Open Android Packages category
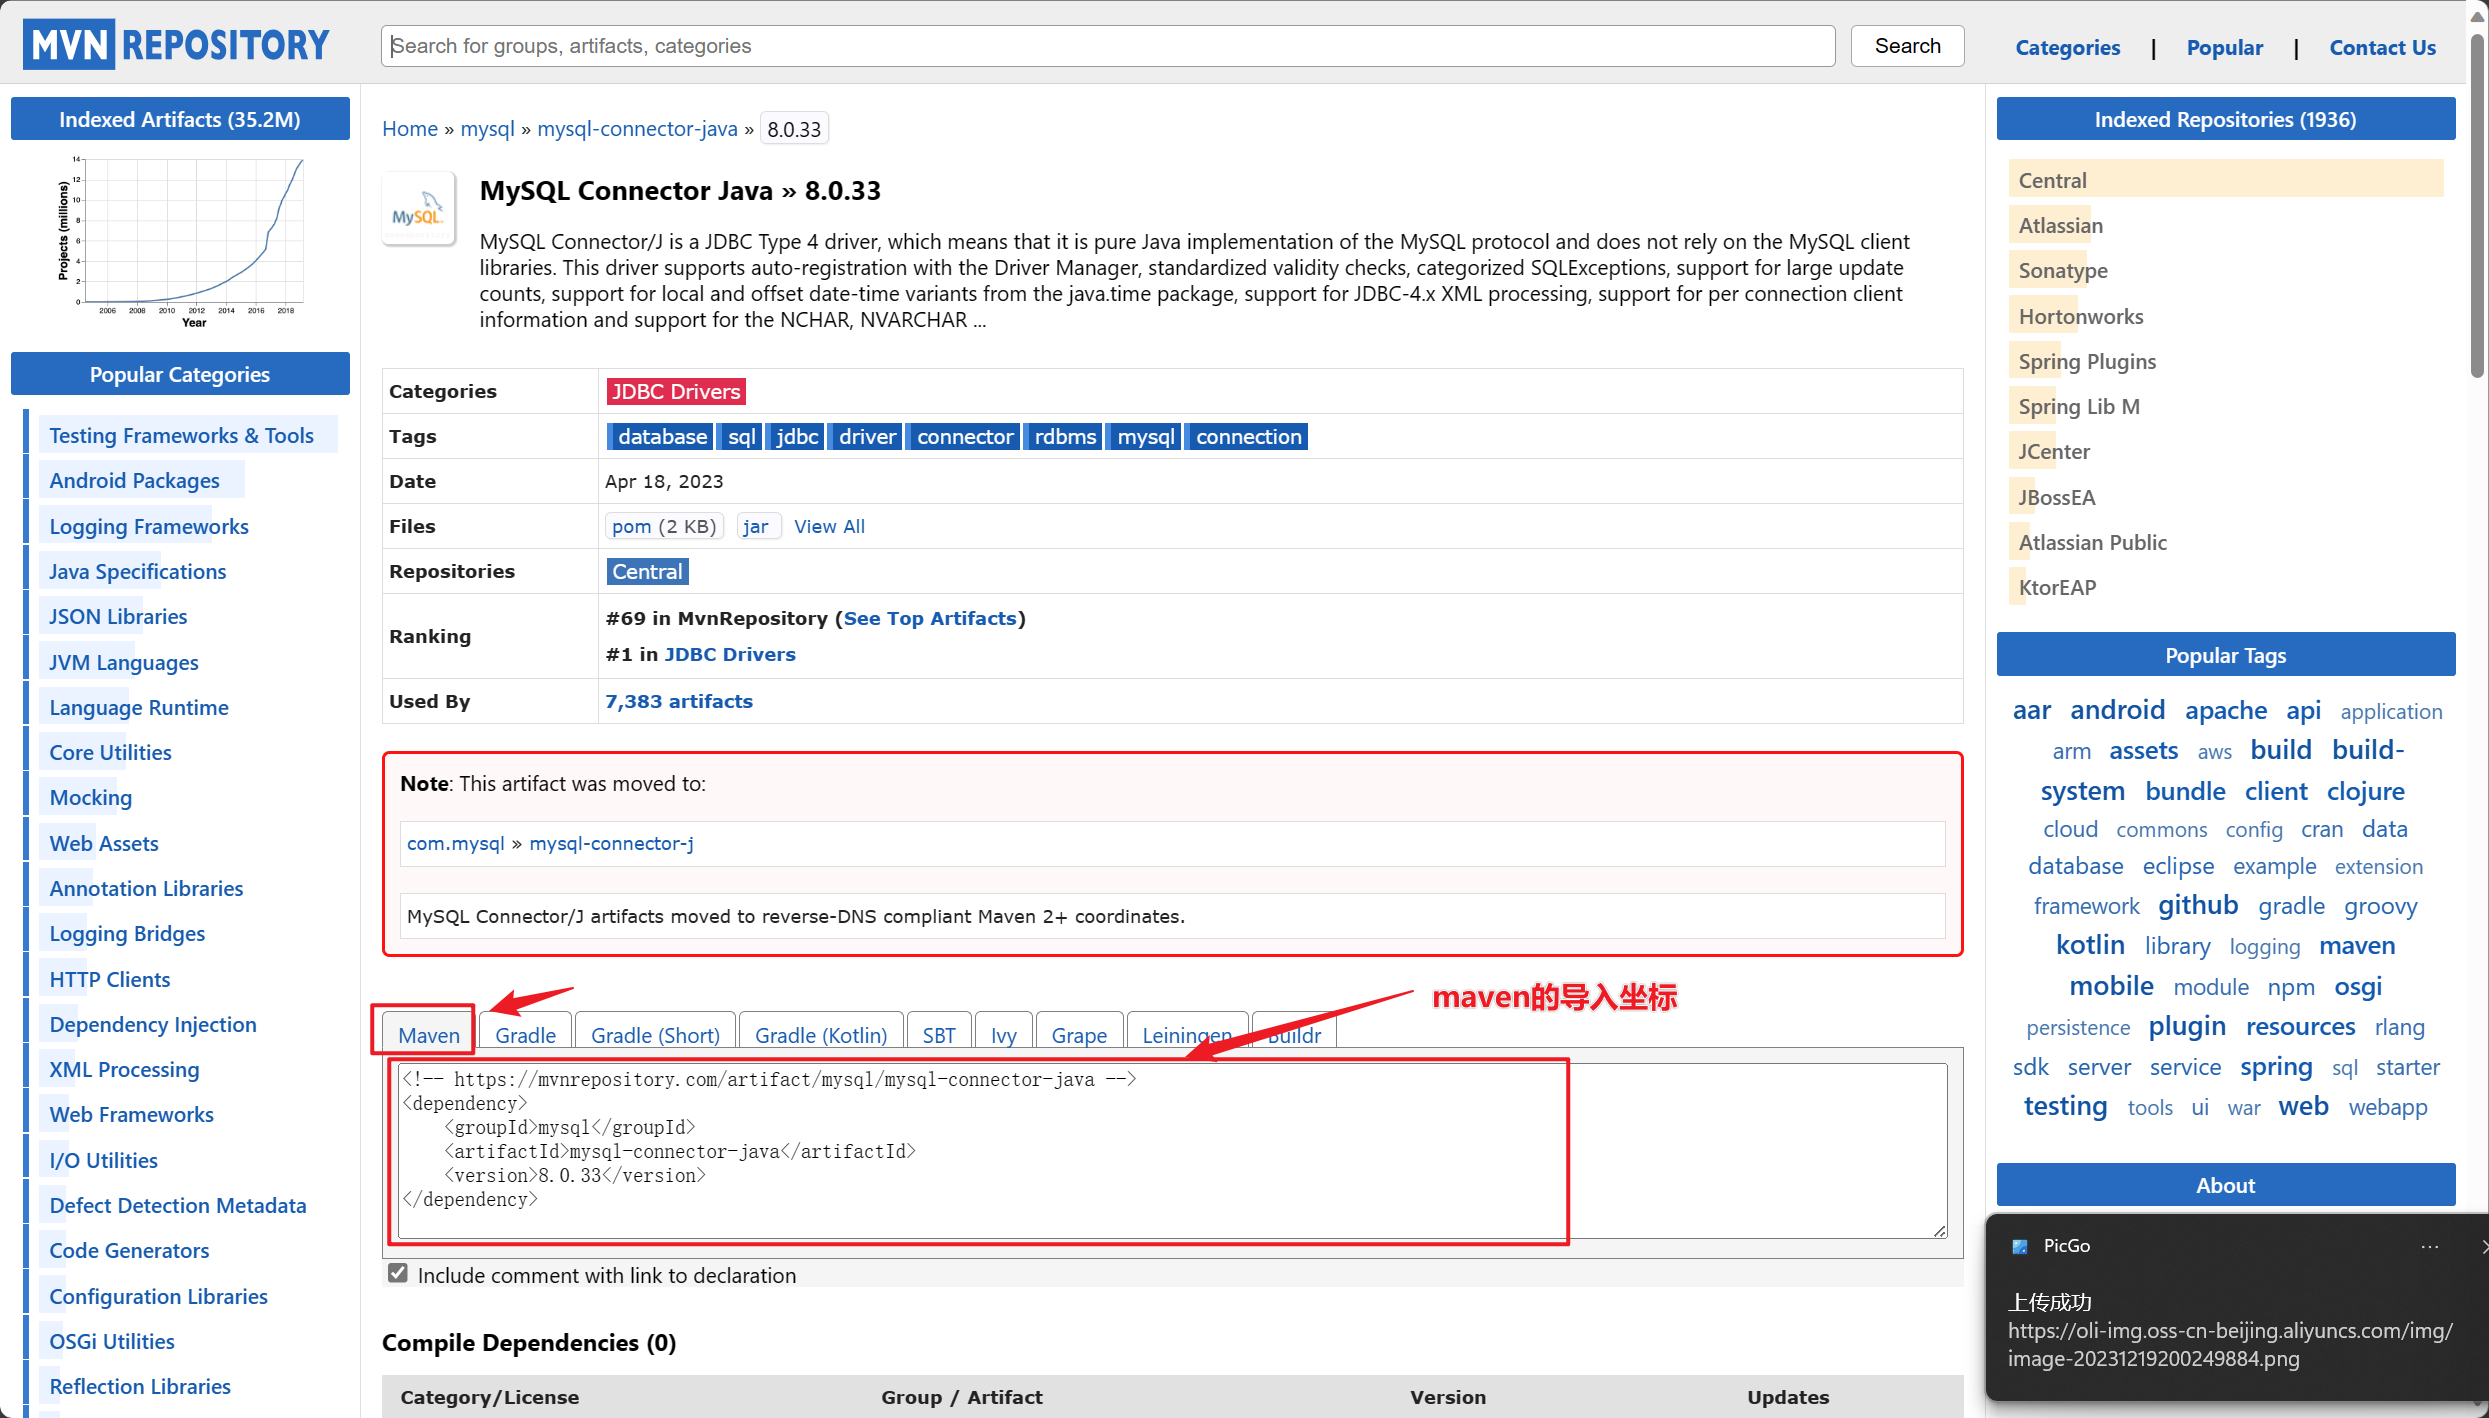2489x1418 pixels. (x=134, y=480)
